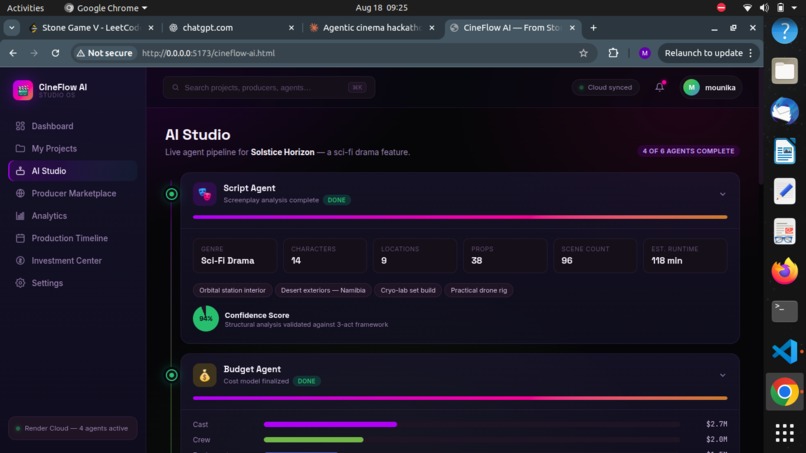The image size is (806, 453).
Task: Collapse the Budget Agent card chevron
Action: point(722,375)
